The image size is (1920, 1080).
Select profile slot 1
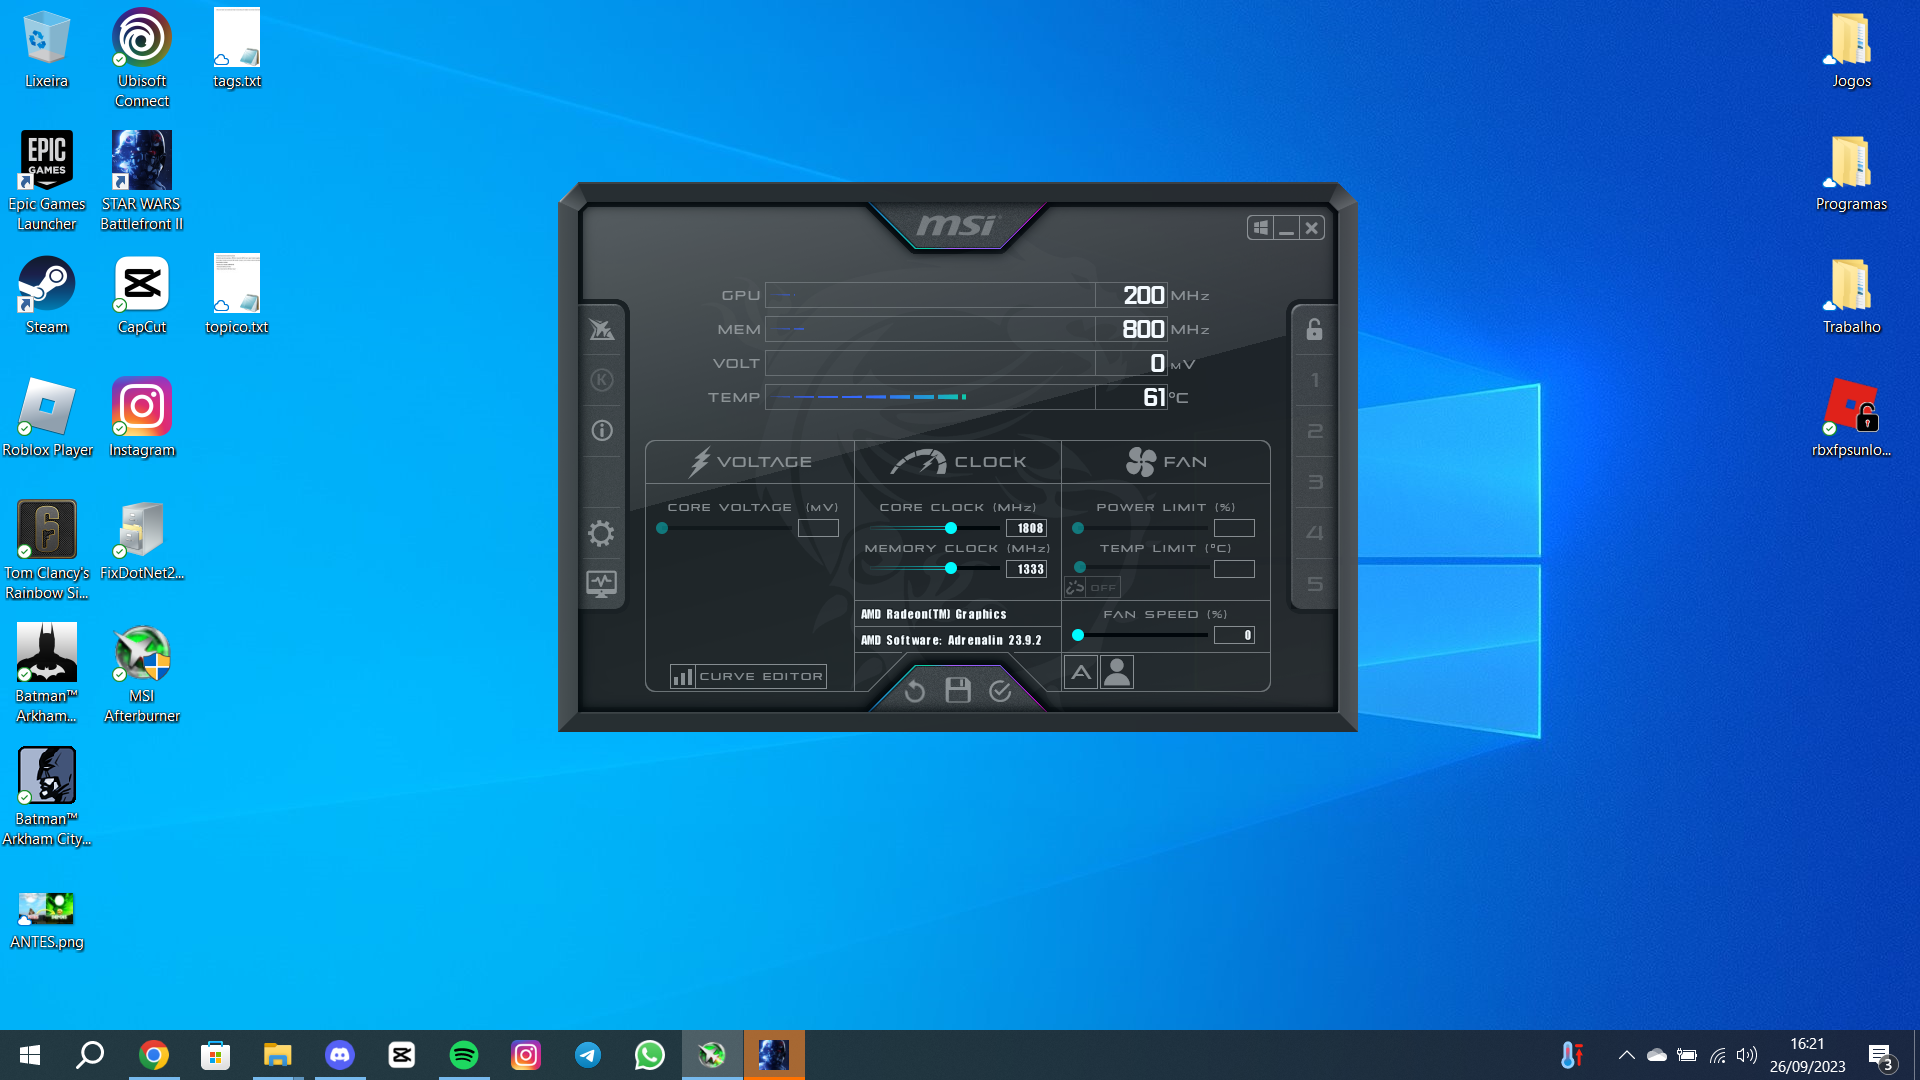point(1314,380)
